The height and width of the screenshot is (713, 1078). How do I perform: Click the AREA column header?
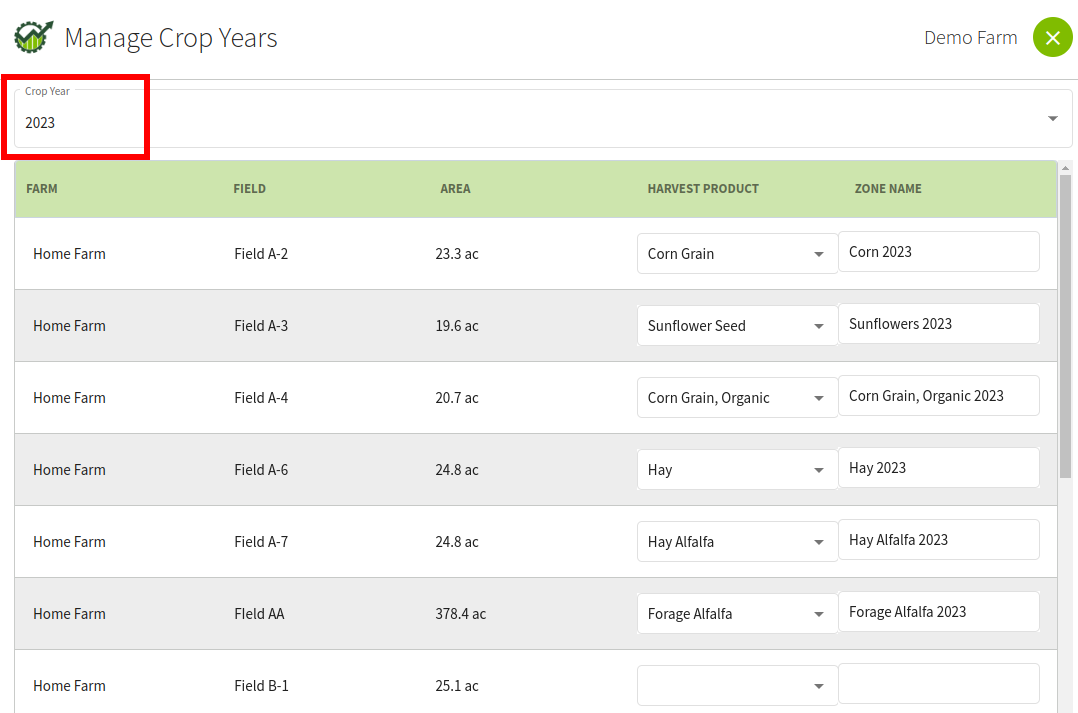[x=455, y=188]
